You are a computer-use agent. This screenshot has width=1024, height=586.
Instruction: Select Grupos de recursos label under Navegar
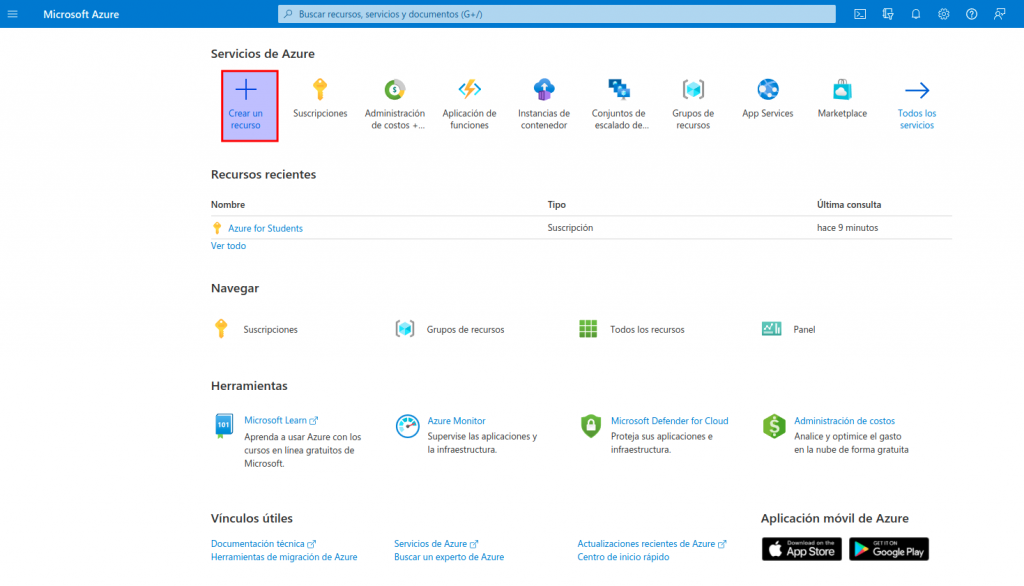coord(466,329)
